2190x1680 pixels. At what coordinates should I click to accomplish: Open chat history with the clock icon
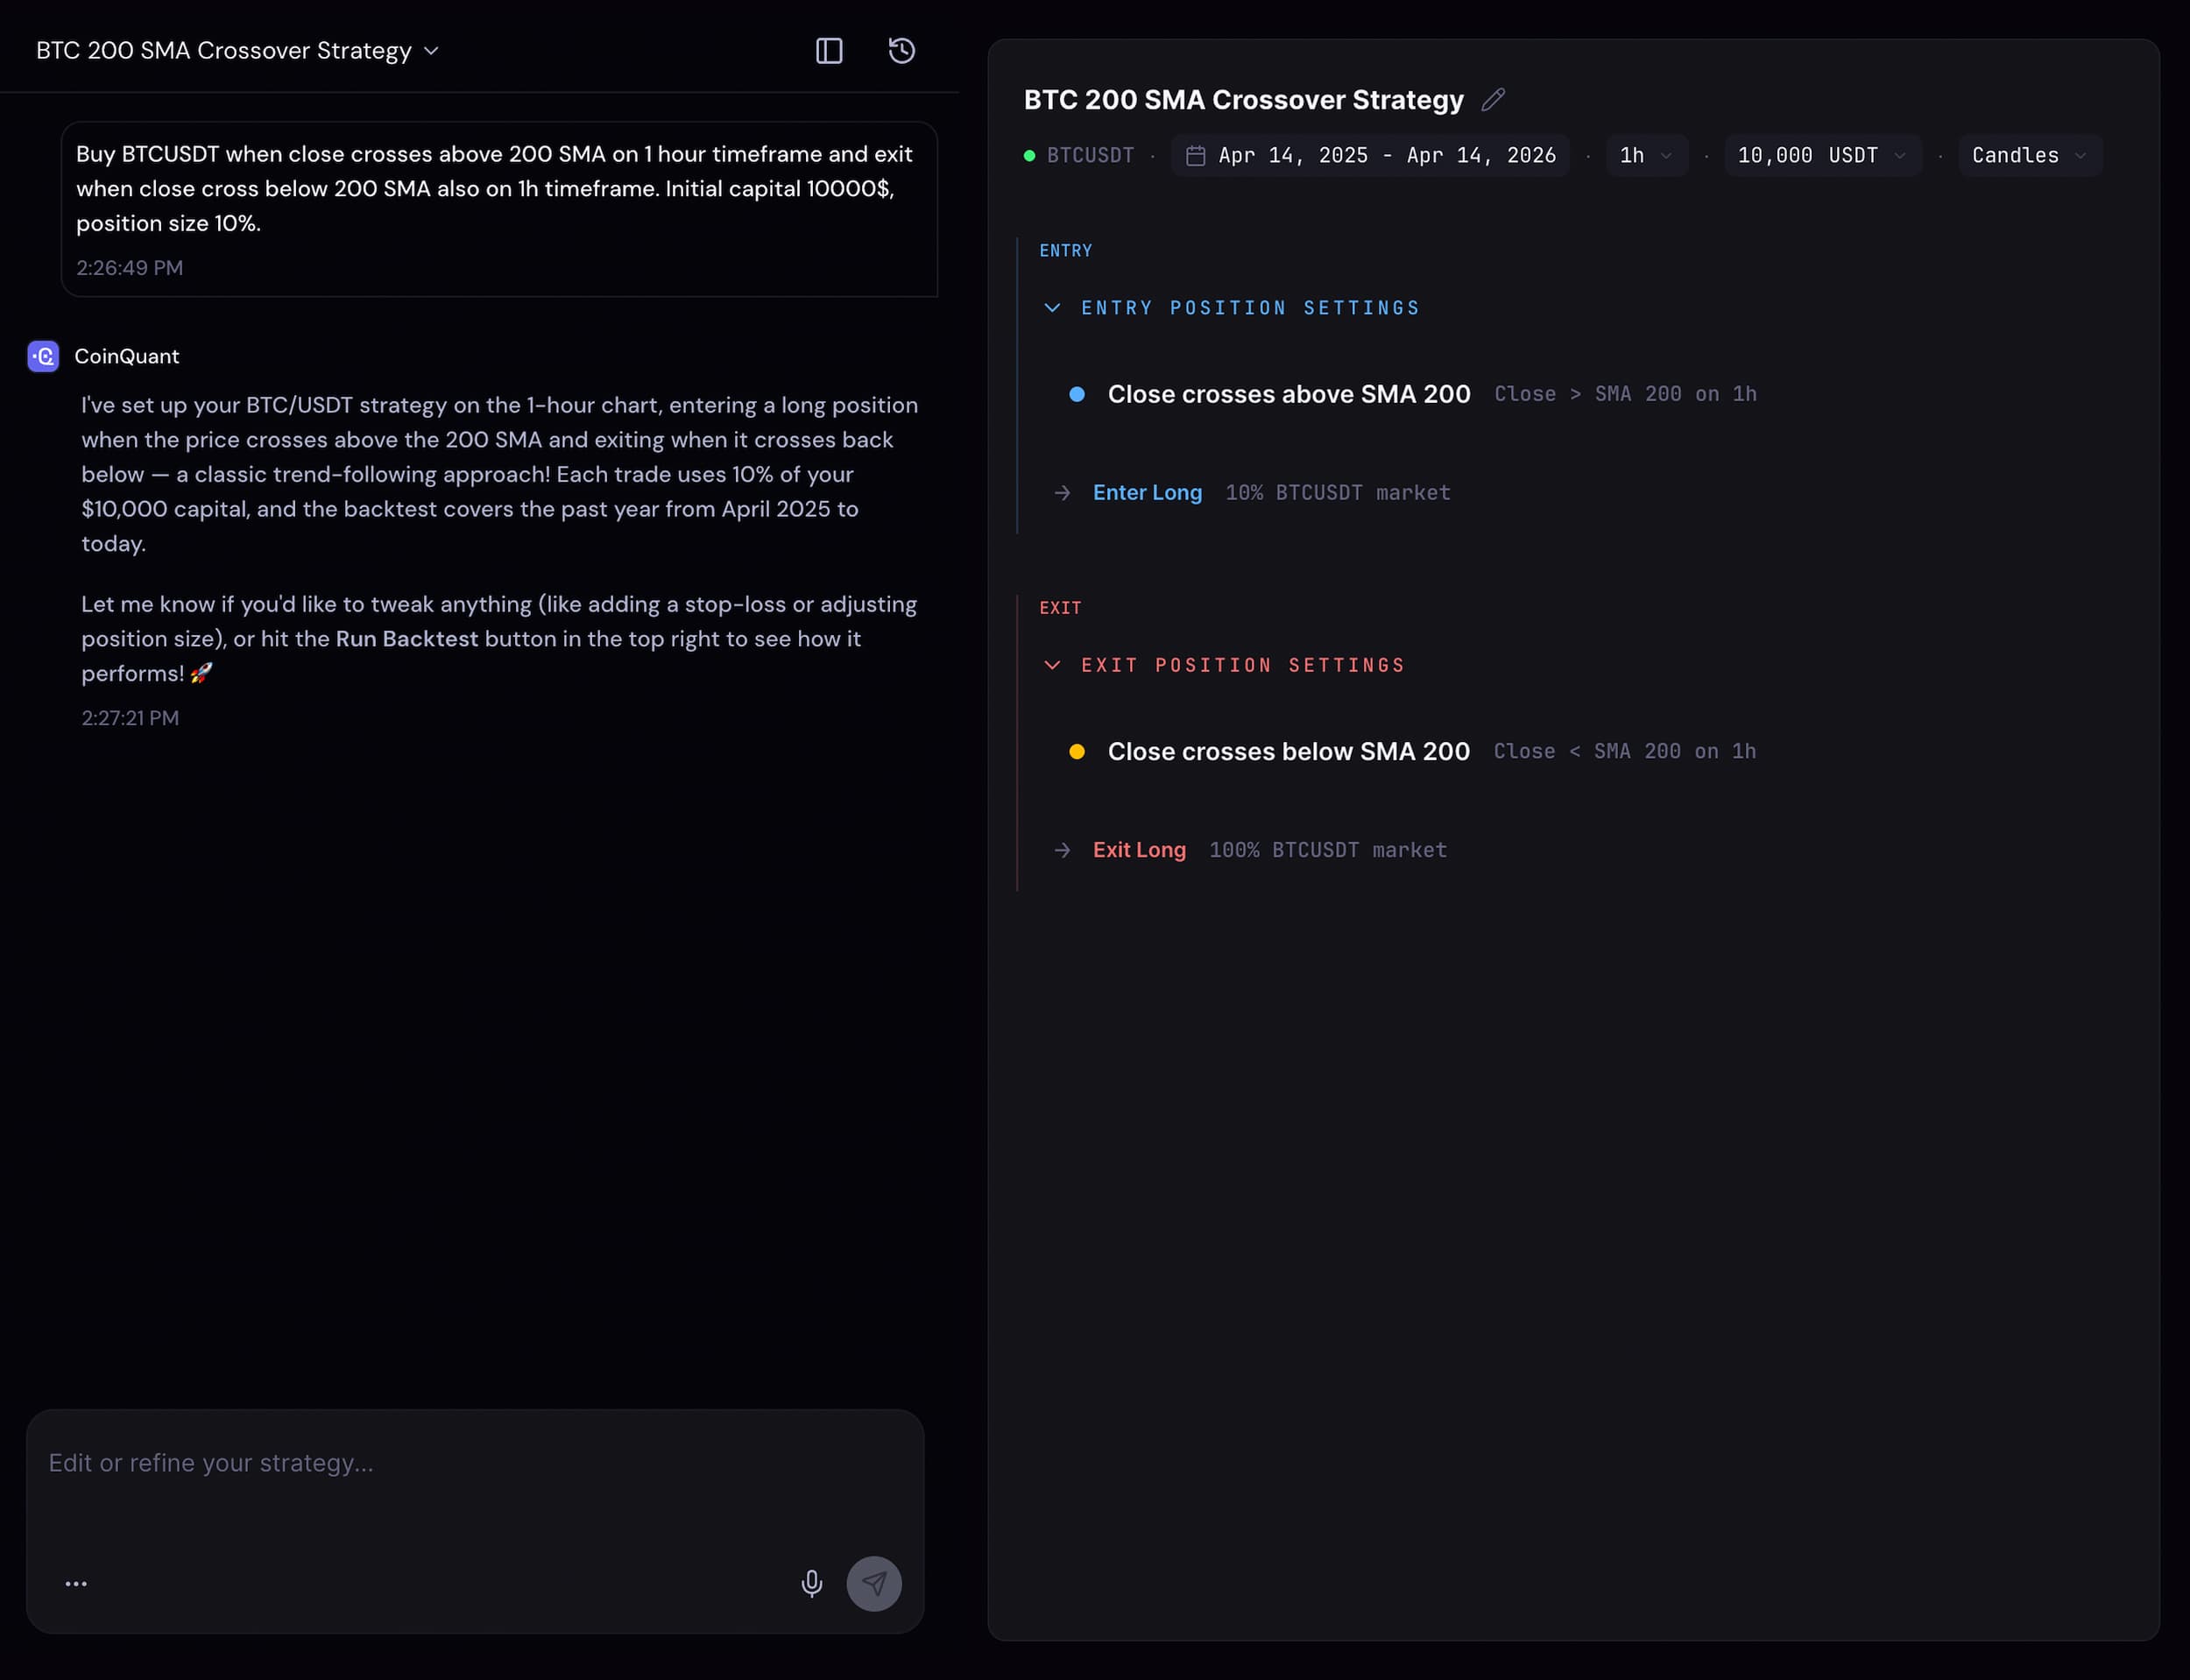point(901,50)
